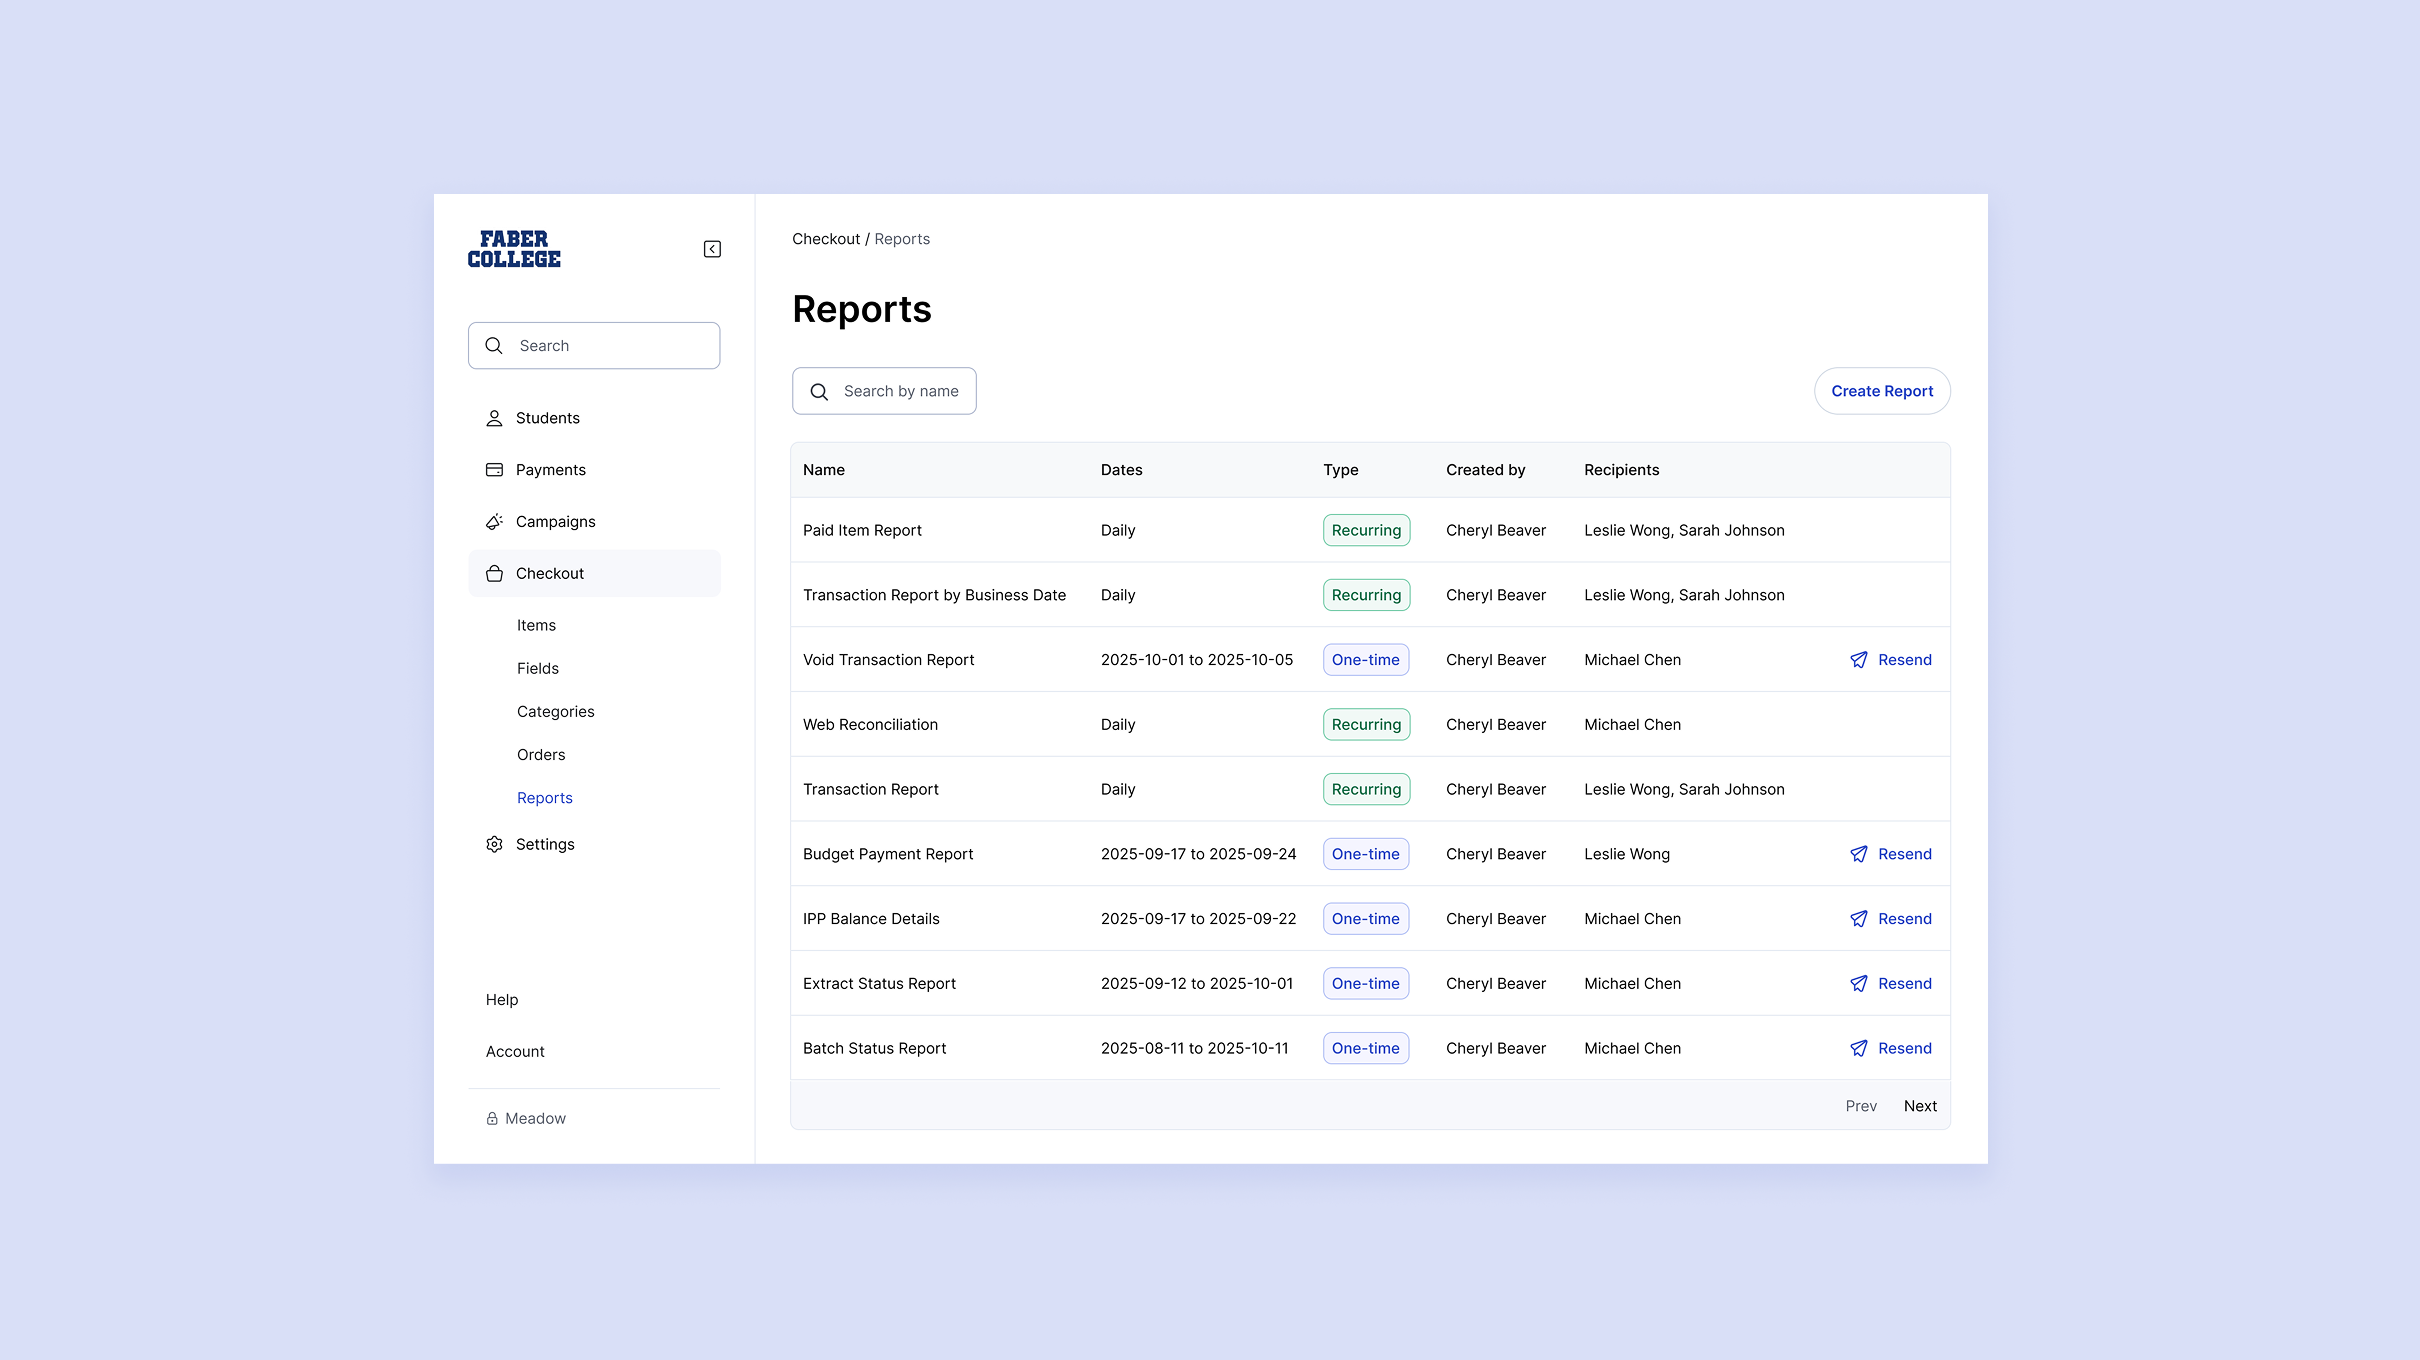Go to the Next page of reports
The image size is (2420, 1360).
pyautogui.click(x=1920, y=1106)
